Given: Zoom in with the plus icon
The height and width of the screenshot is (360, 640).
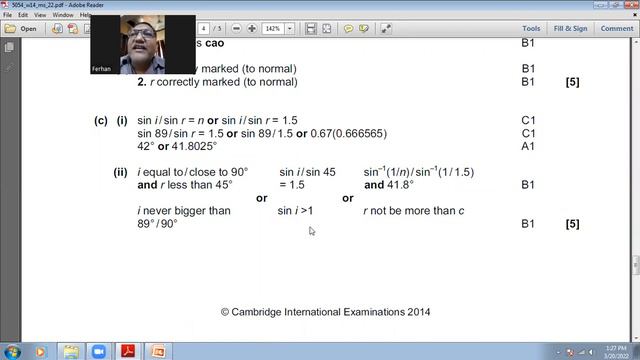Looking at the screenshot, I should (x=252, y=29).
